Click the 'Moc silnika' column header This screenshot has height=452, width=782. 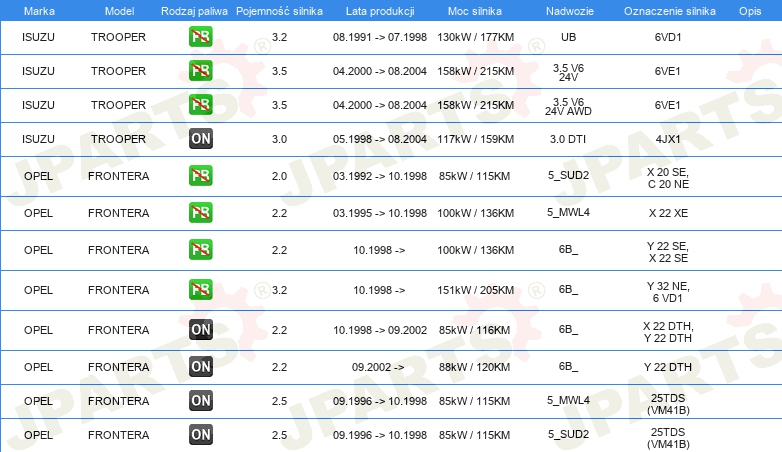pyautogui.click(x=475, y=11)
